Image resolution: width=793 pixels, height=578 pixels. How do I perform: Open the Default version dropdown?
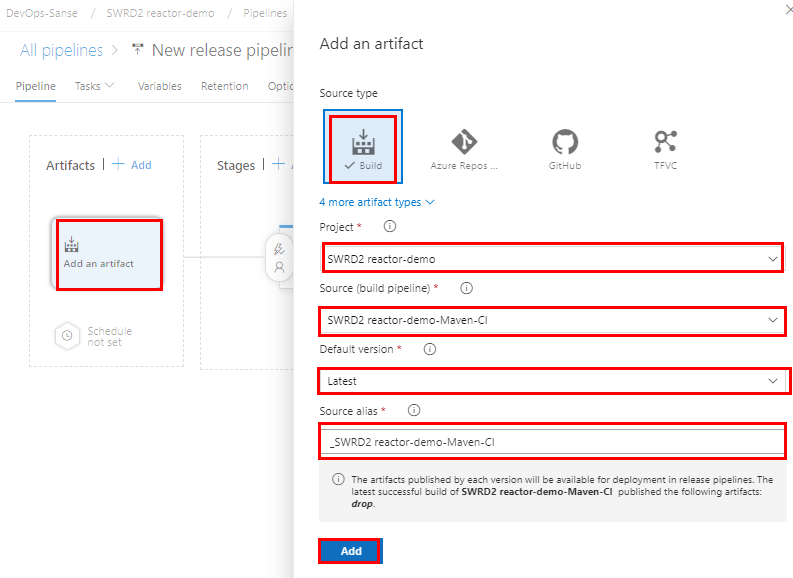coord(552,381)
